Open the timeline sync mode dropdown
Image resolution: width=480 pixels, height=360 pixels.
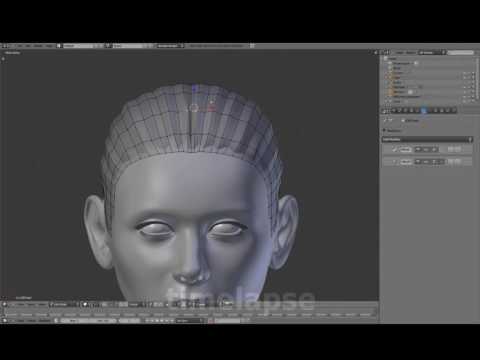coord(190,321)
